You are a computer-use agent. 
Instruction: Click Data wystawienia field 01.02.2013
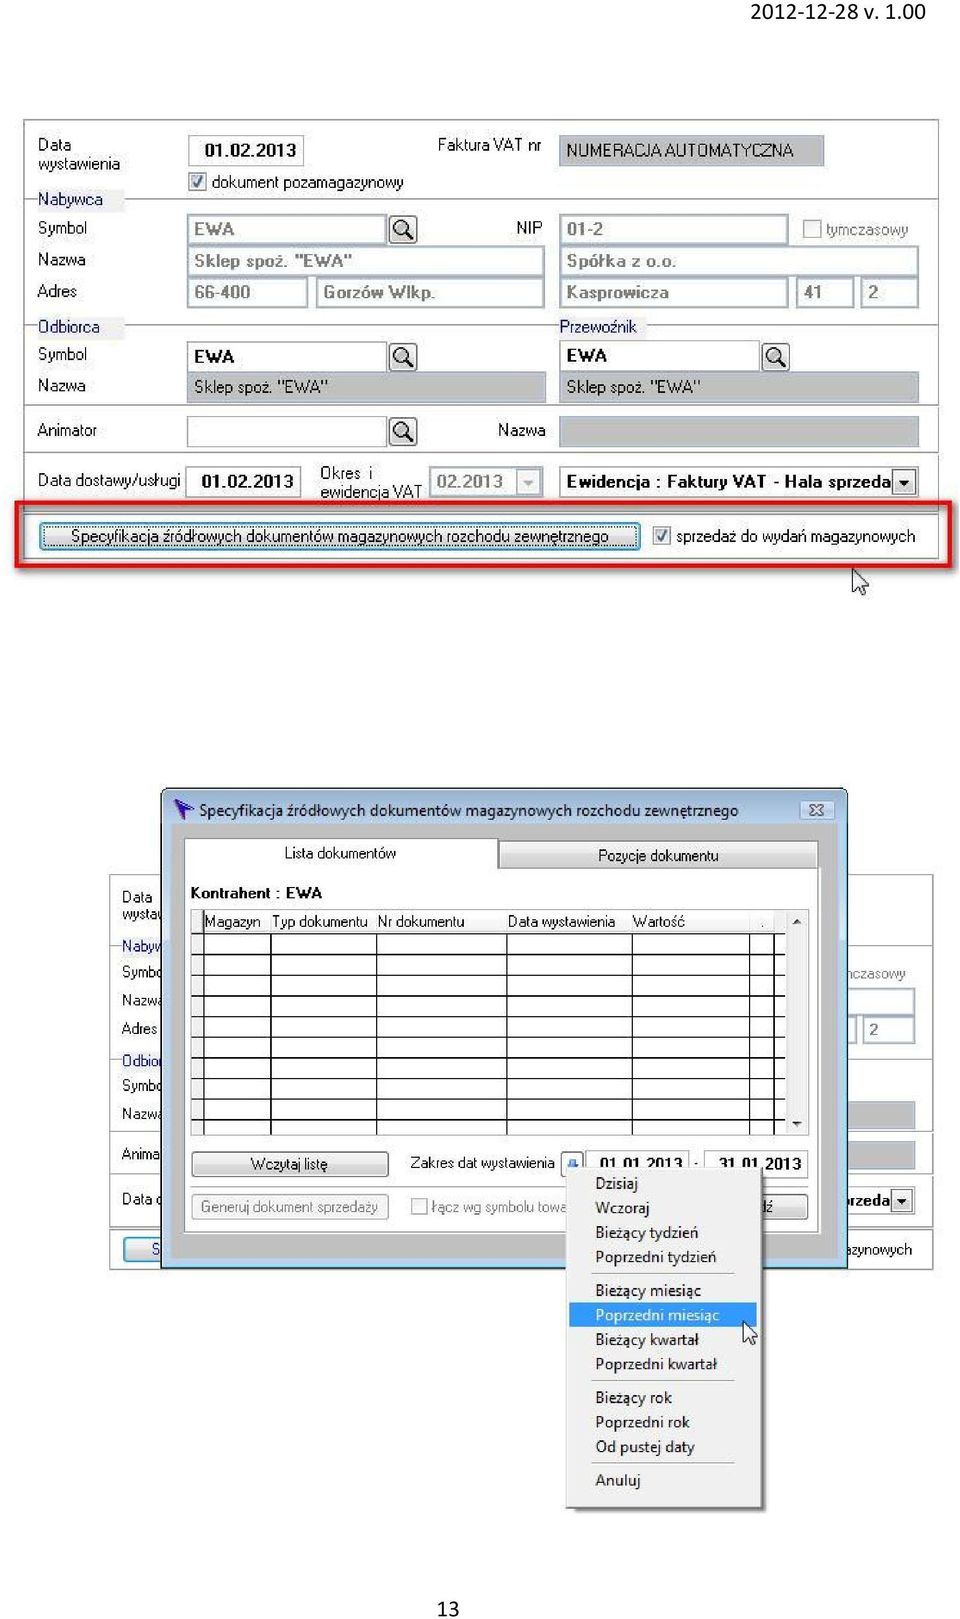[x=246, y=151]
